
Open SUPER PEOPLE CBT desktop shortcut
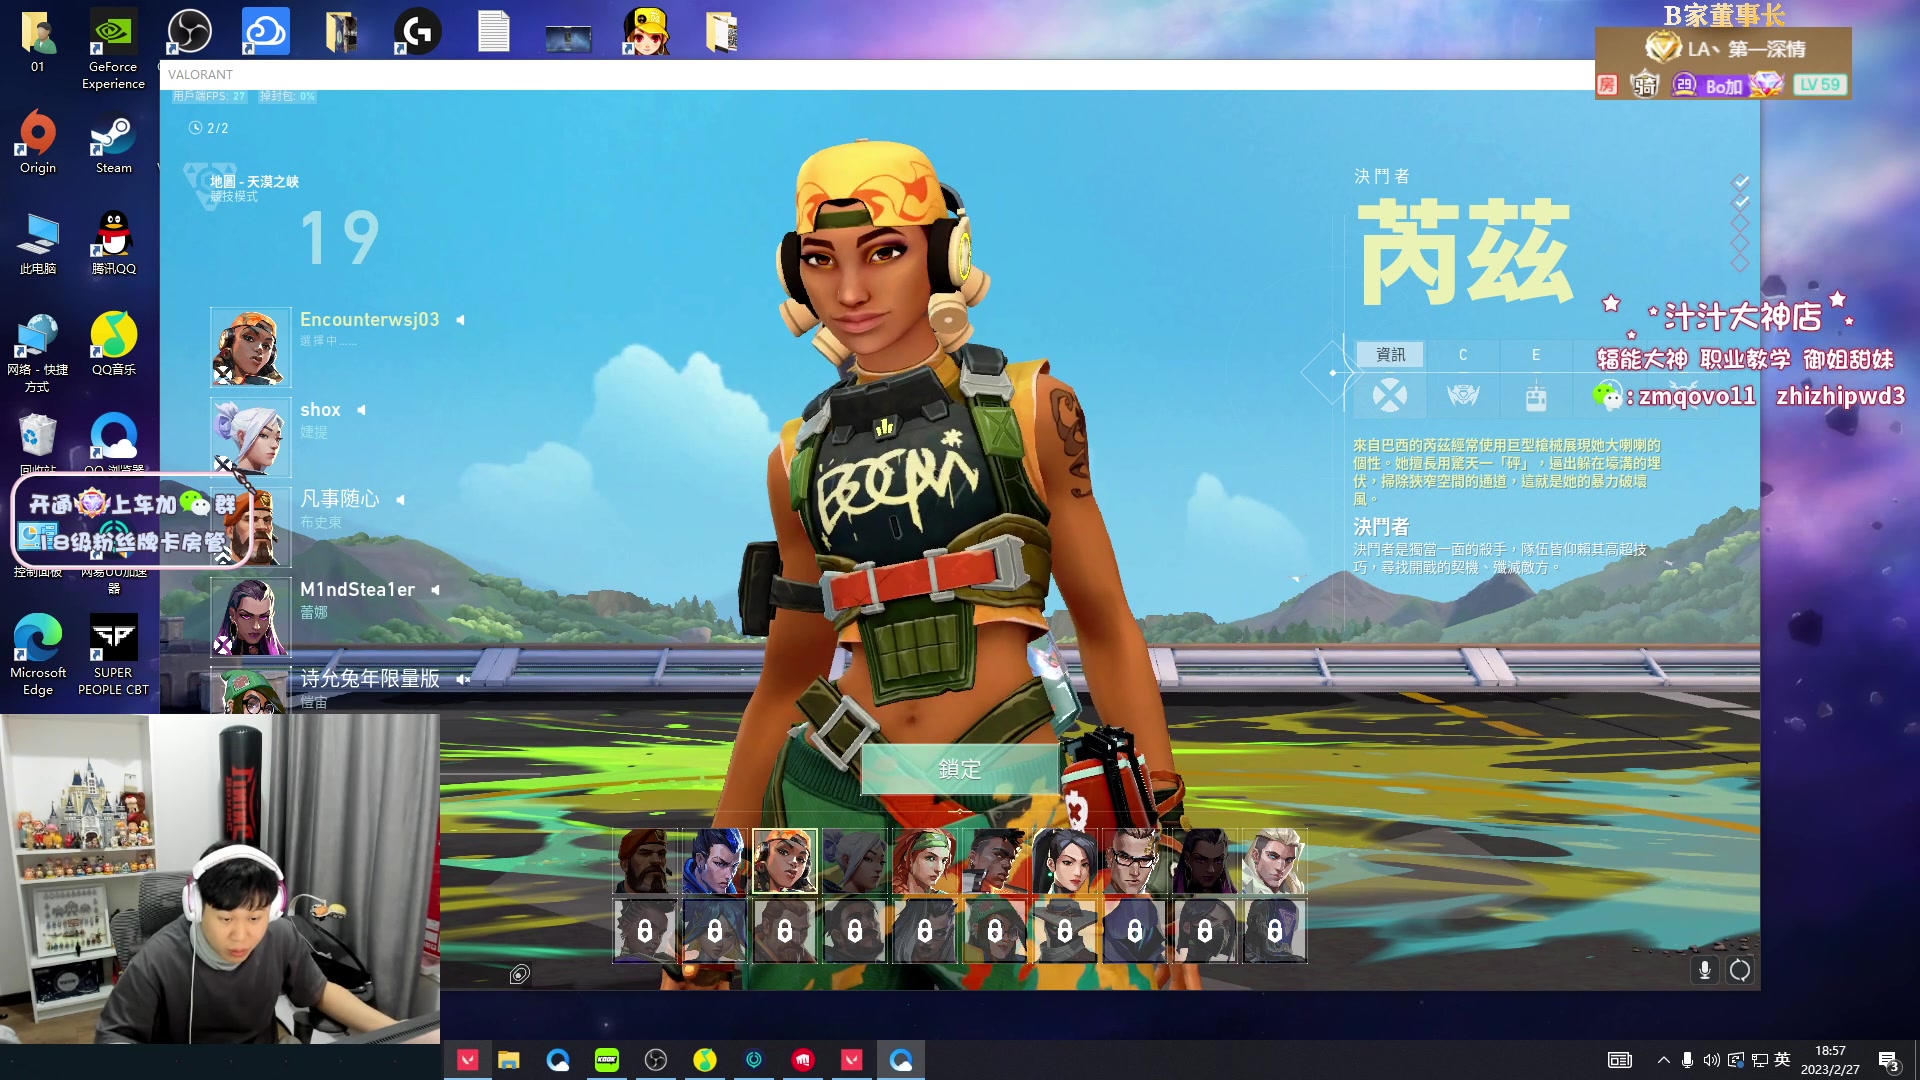(113, 654)
